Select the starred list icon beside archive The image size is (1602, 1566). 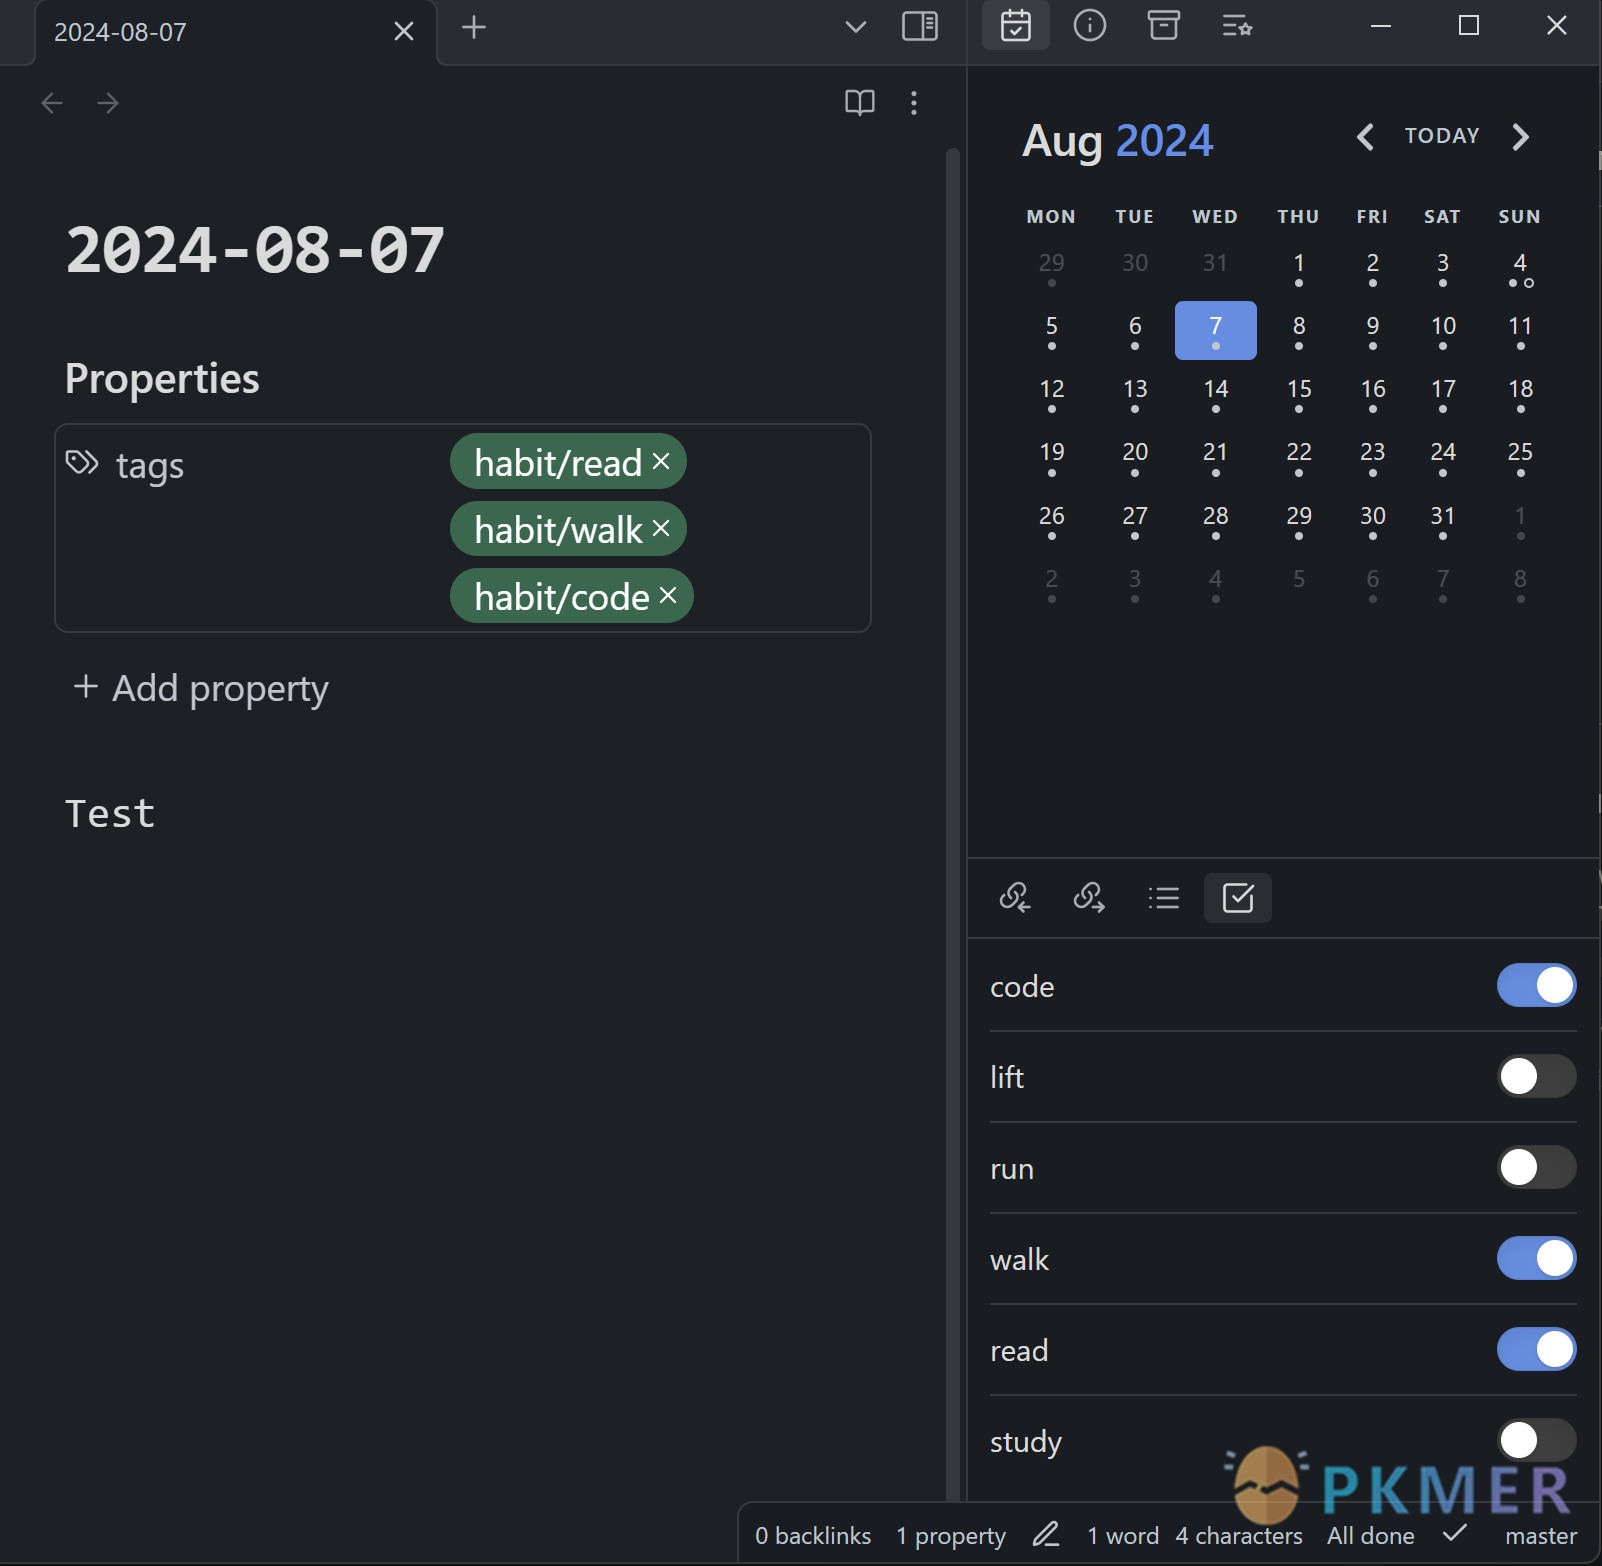(x=1238, y=26)
